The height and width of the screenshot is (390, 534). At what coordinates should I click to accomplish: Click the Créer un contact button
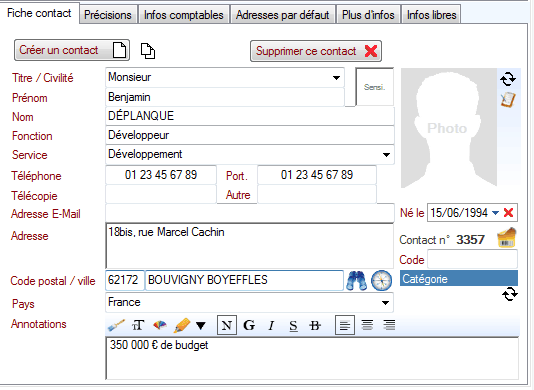72,50
